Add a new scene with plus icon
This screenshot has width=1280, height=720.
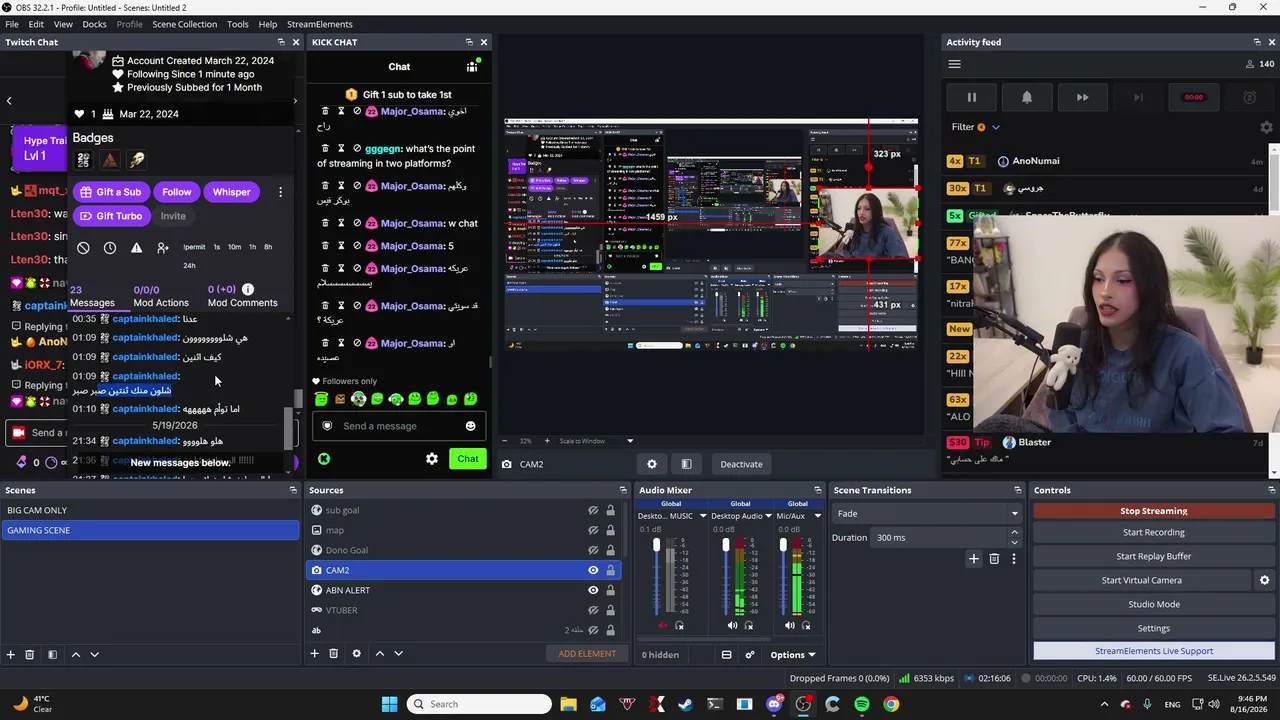coord(11,654)
